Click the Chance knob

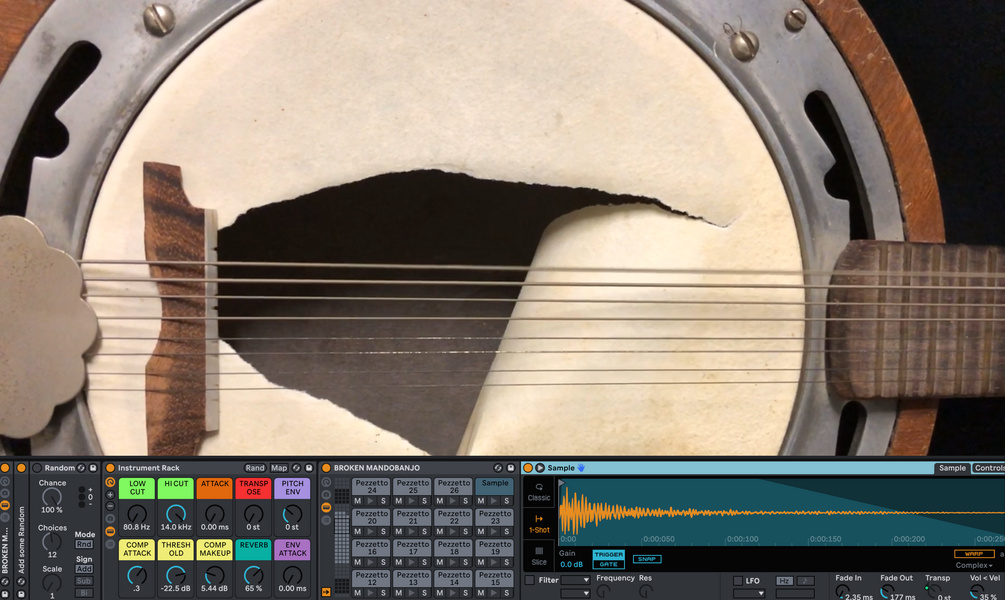click(x=52, y=497)
